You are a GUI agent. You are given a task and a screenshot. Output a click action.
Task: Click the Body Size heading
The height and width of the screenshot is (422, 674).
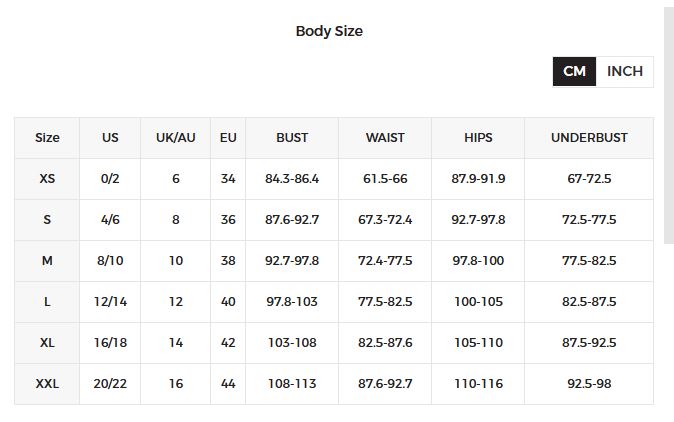pos(329,31)
